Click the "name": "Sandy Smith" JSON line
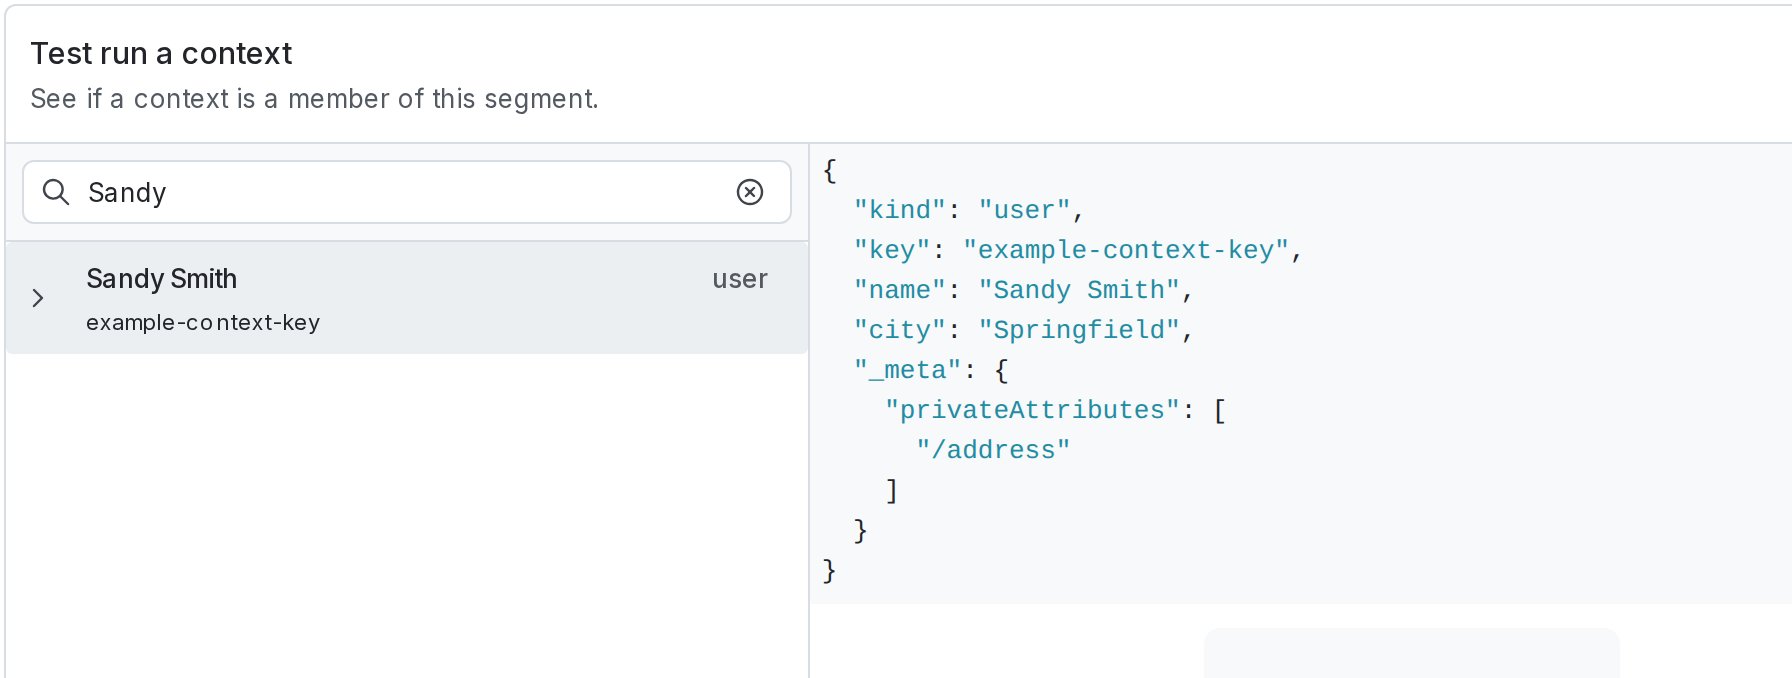 pyautogui.click(x=1023, y=290)
